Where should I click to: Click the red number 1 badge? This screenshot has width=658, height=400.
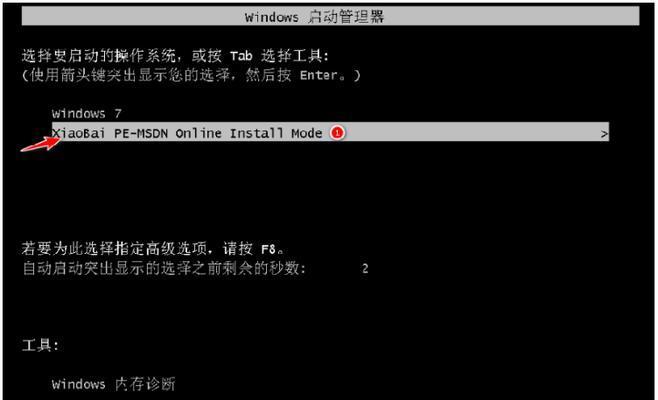pos(337,133)
